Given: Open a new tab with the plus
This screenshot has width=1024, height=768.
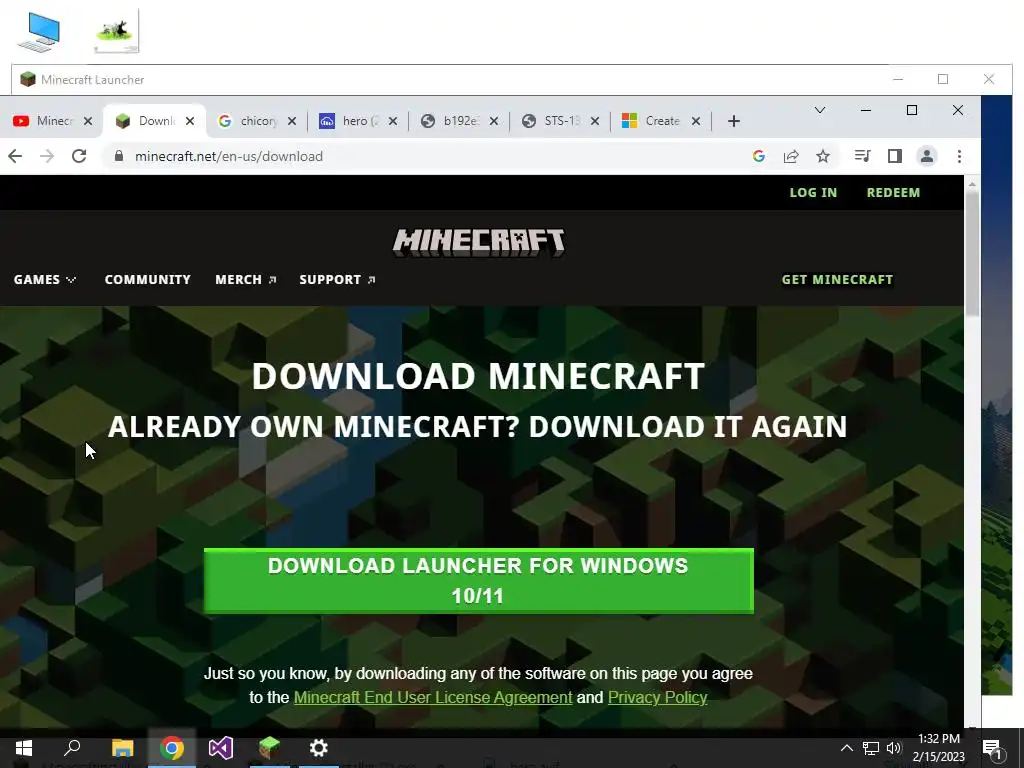Looking at the screenshot, I should [x=733, y=121].
